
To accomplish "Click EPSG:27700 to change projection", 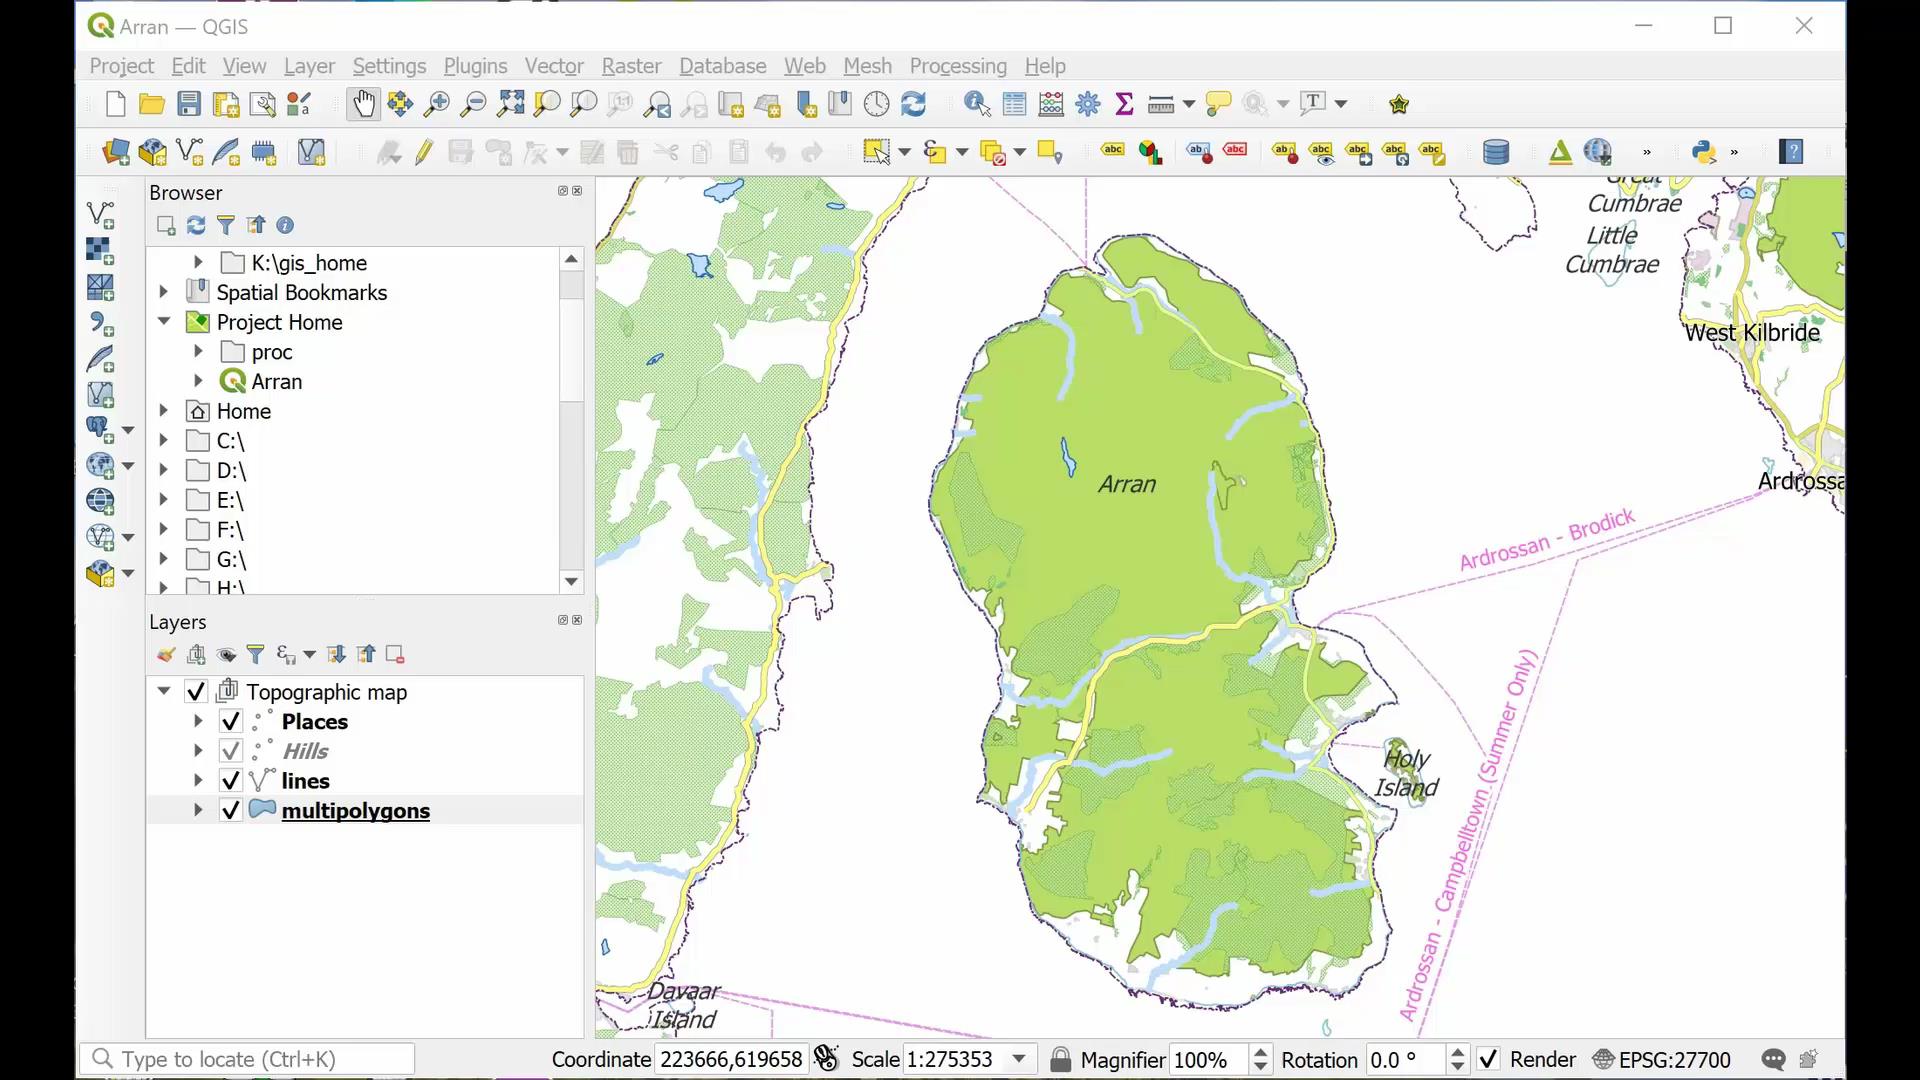I will 1674,1059.
